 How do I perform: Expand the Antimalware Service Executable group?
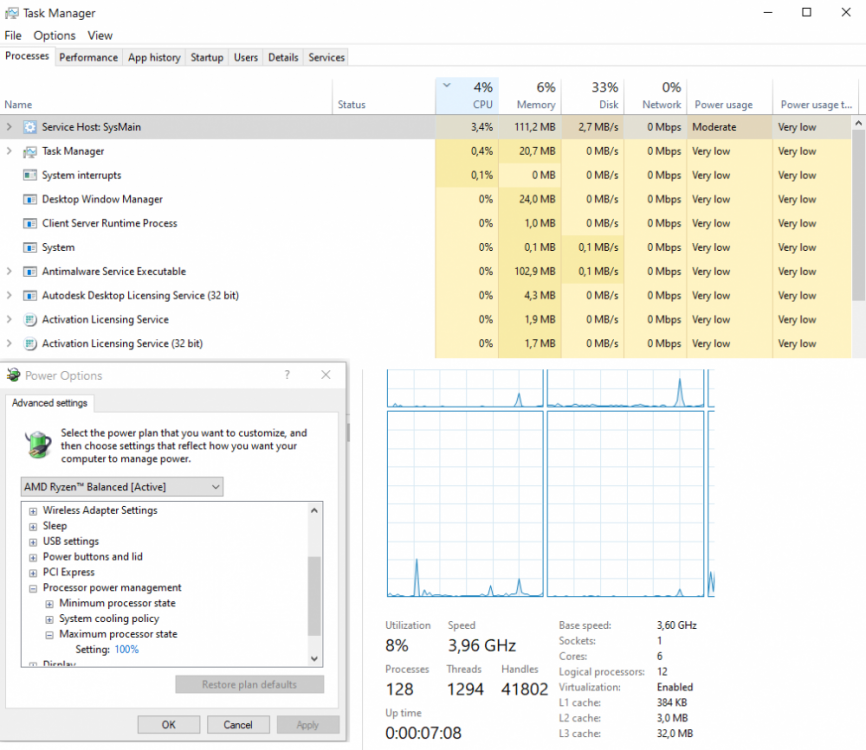click(9, 271)
